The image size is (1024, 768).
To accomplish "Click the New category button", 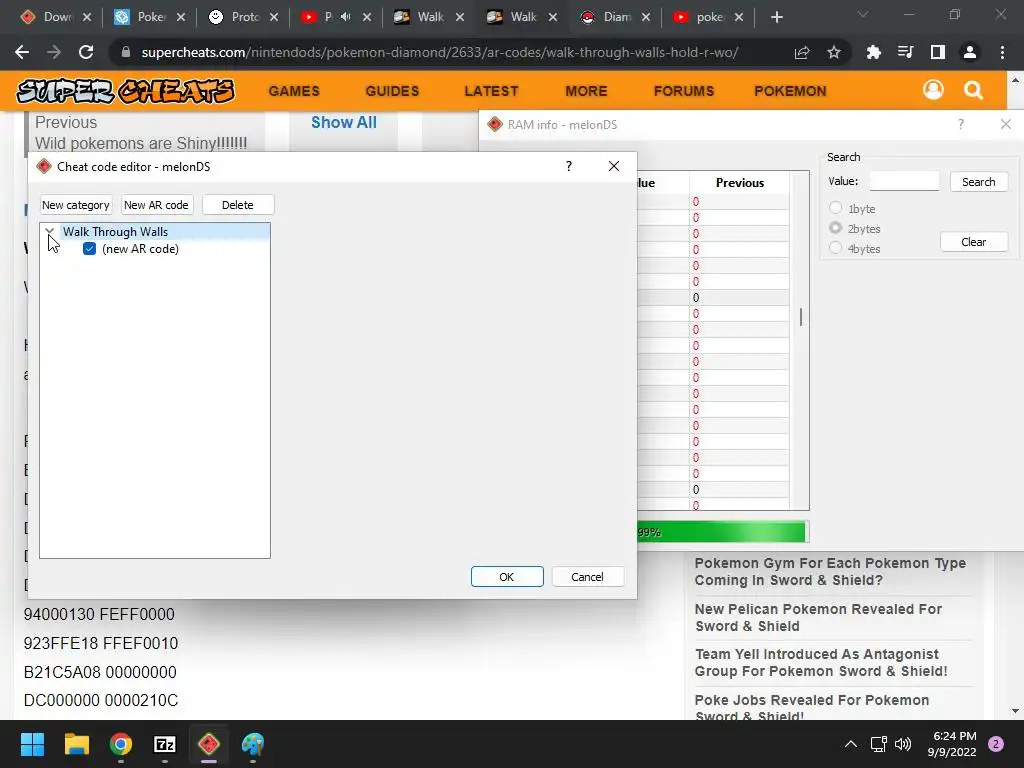I will (76, 205).
